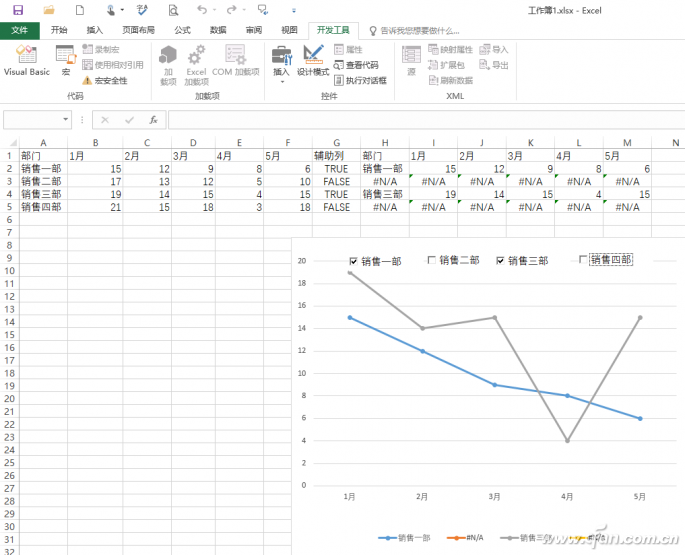Expand the Name Box dropdown
Image resolution: width=685 pixels, height=555 pixels.
click(x=66, y=119)
